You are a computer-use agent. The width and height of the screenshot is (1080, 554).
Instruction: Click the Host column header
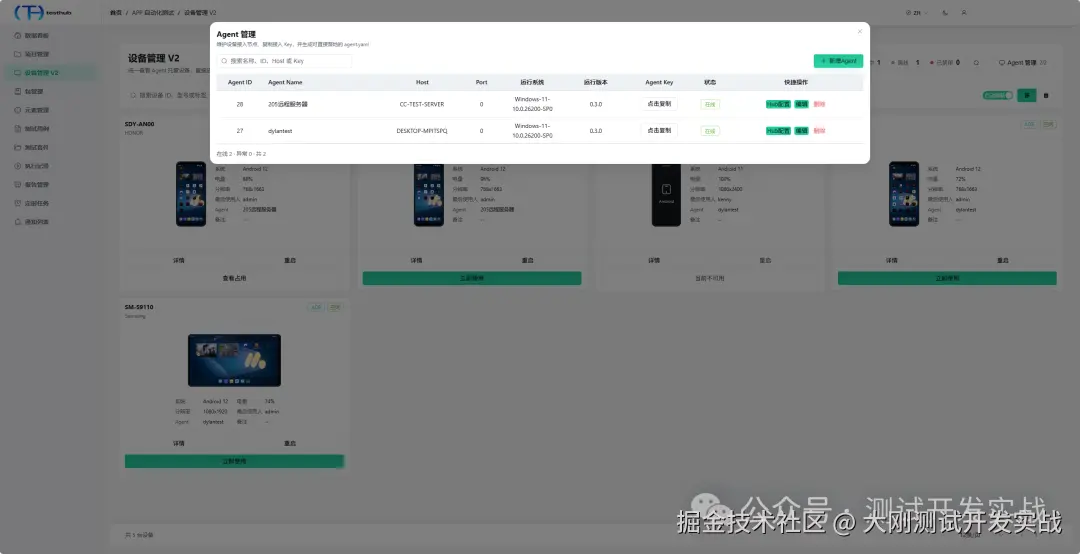[x=422, y=82]
